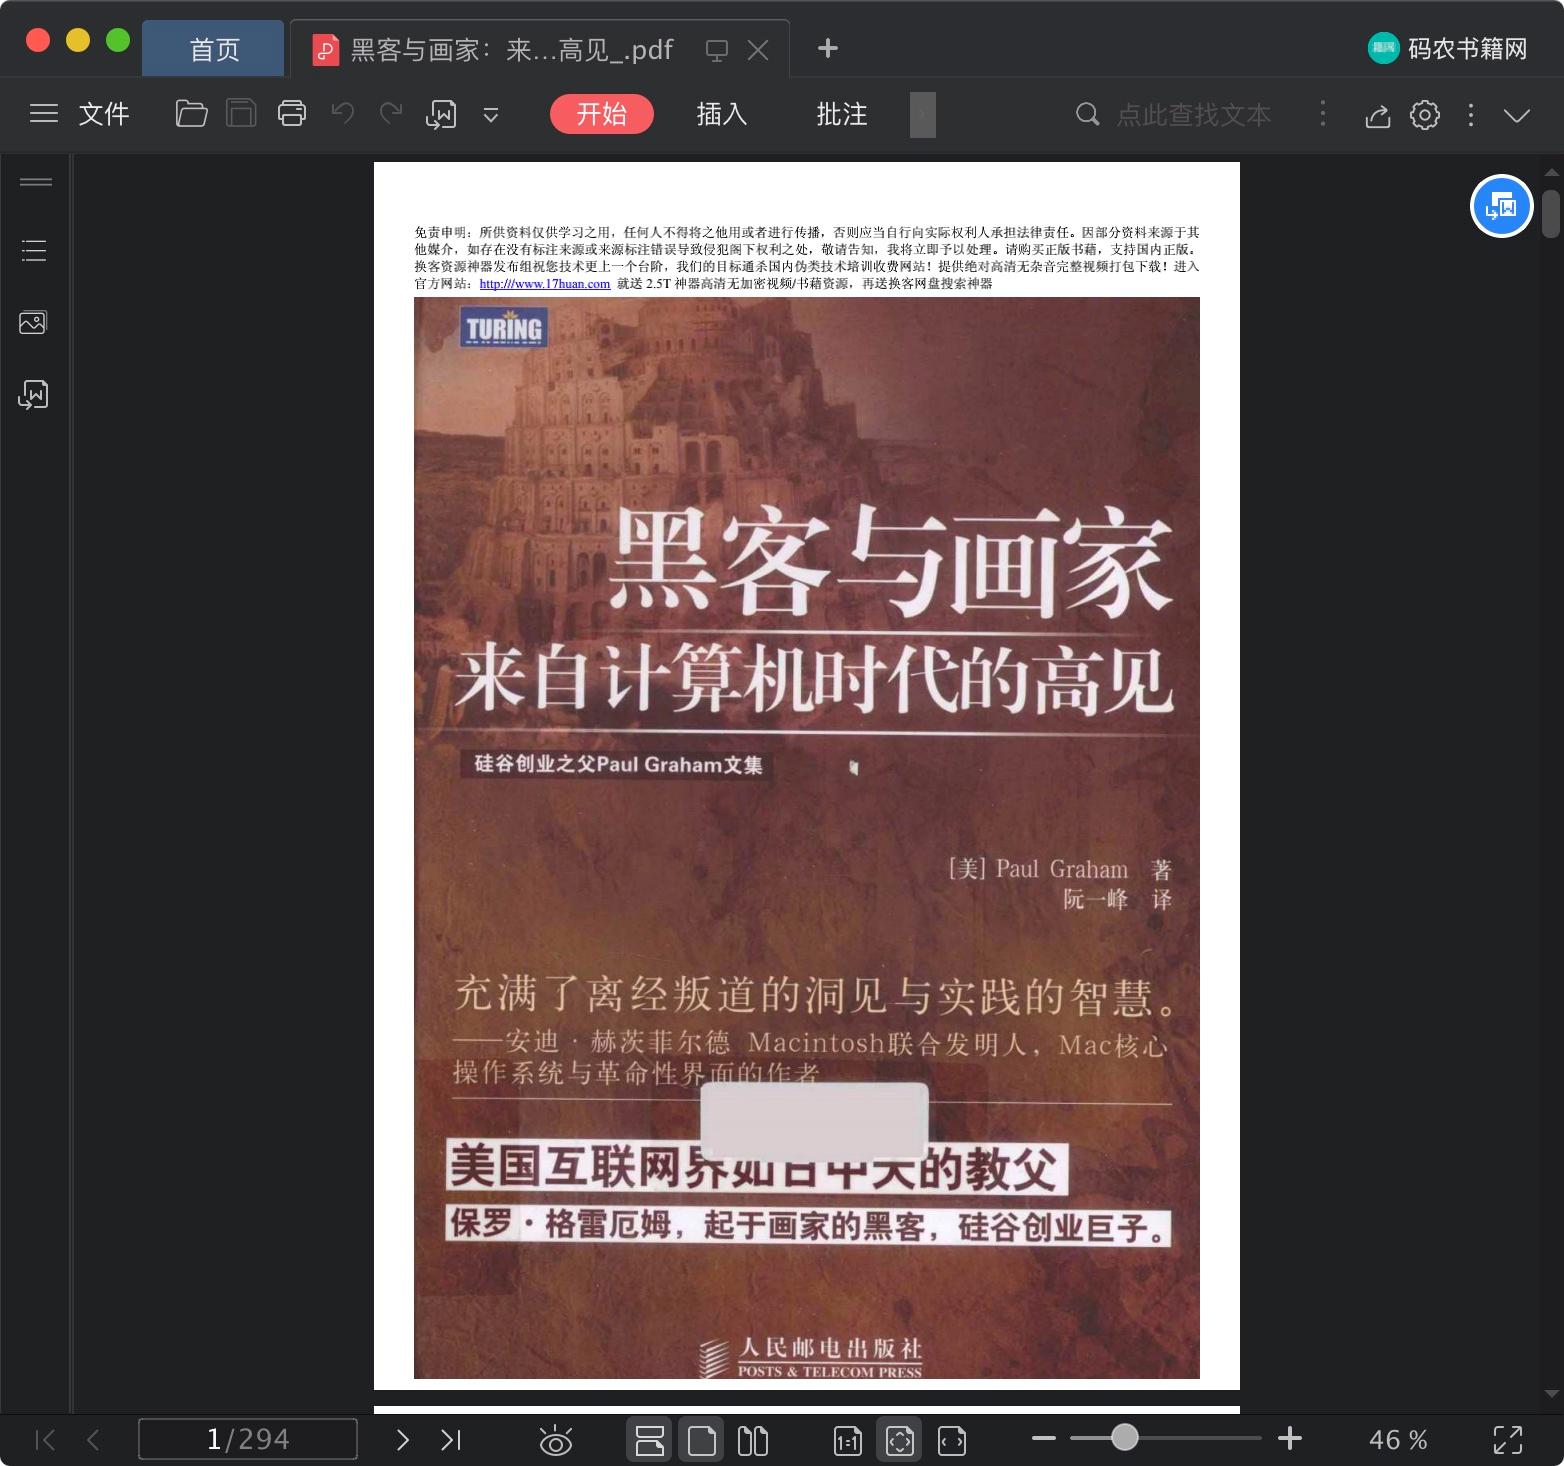Set actual size 1:1 zoom

click(847, 1440)
